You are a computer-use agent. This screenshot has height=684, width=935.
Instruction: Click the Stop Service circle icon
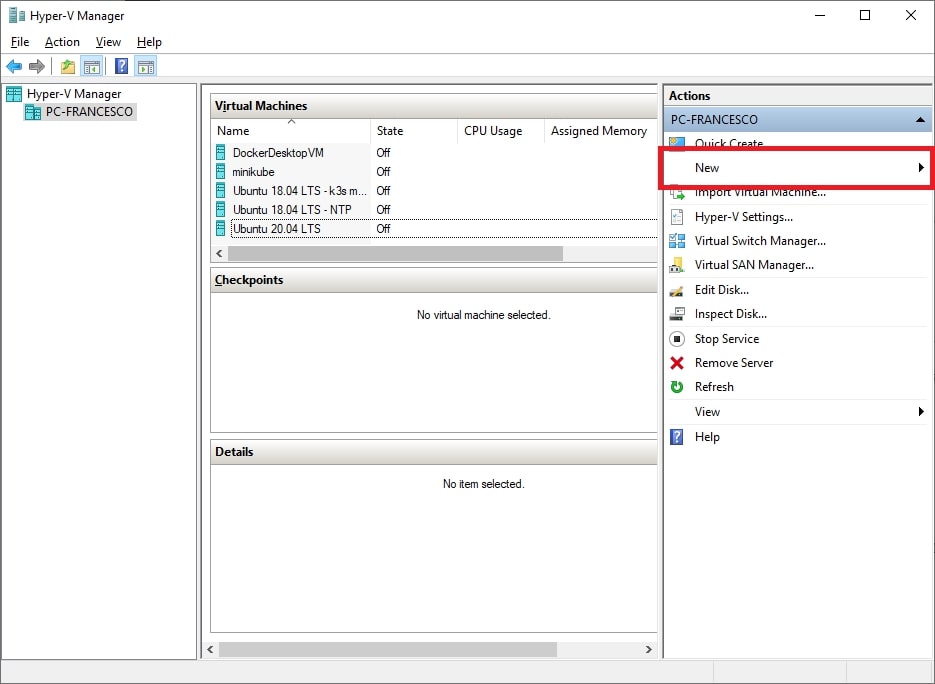coord(677,339)
